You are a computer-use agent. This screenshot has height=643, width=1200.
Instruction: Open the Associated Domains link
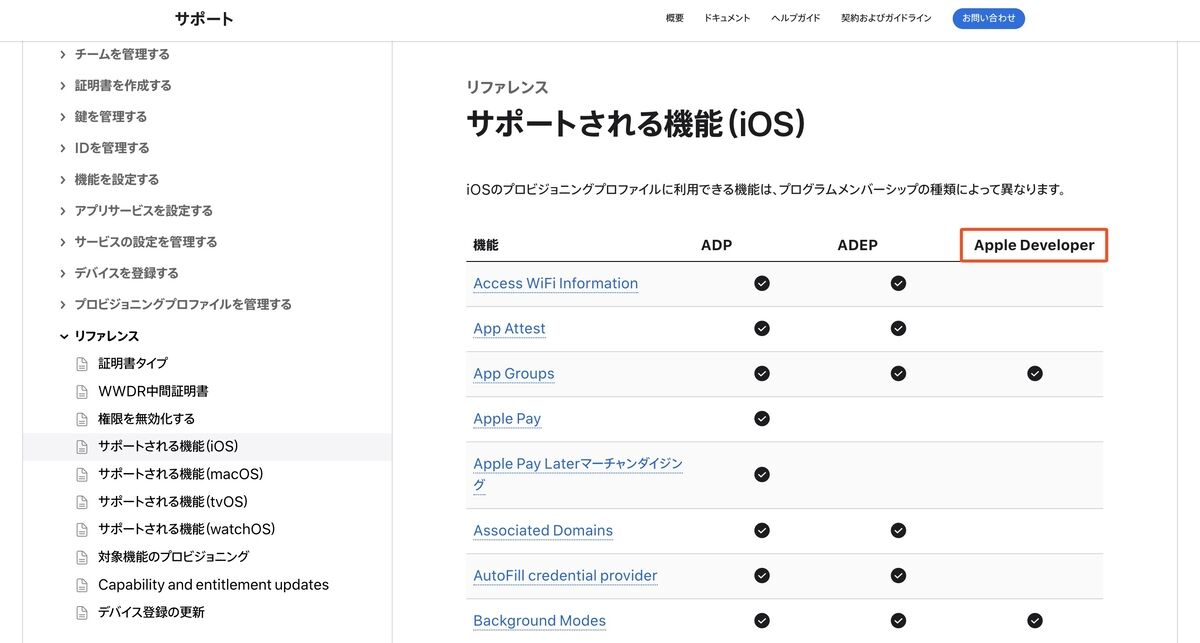[543, 530]
